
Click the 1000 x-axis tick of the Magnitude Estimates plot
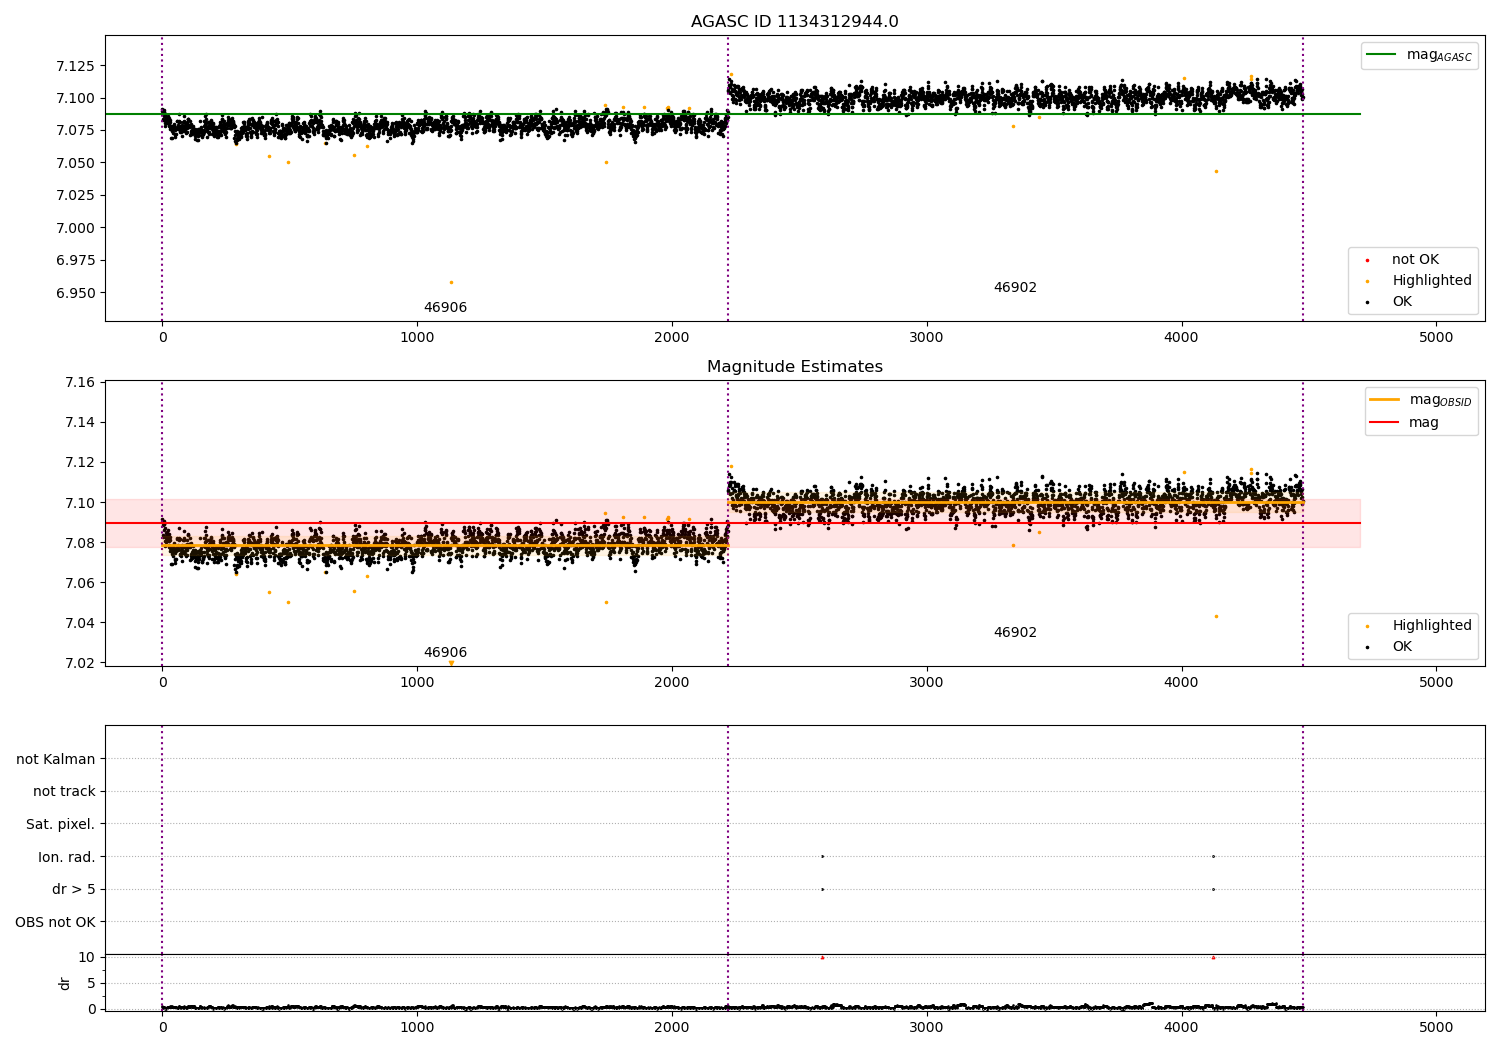417,682
